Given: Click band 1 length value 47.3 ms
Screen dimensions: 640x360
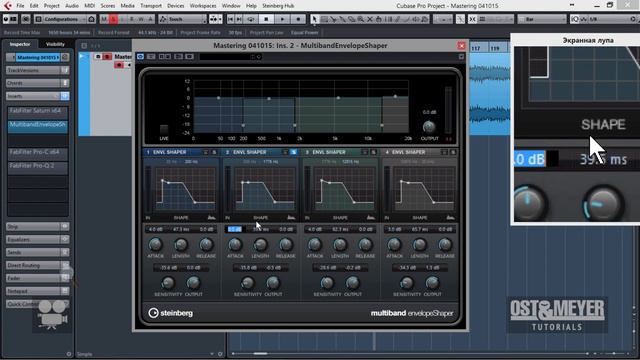Looking at the screenshot, I should pyautogui.click(x=181, y=229).
